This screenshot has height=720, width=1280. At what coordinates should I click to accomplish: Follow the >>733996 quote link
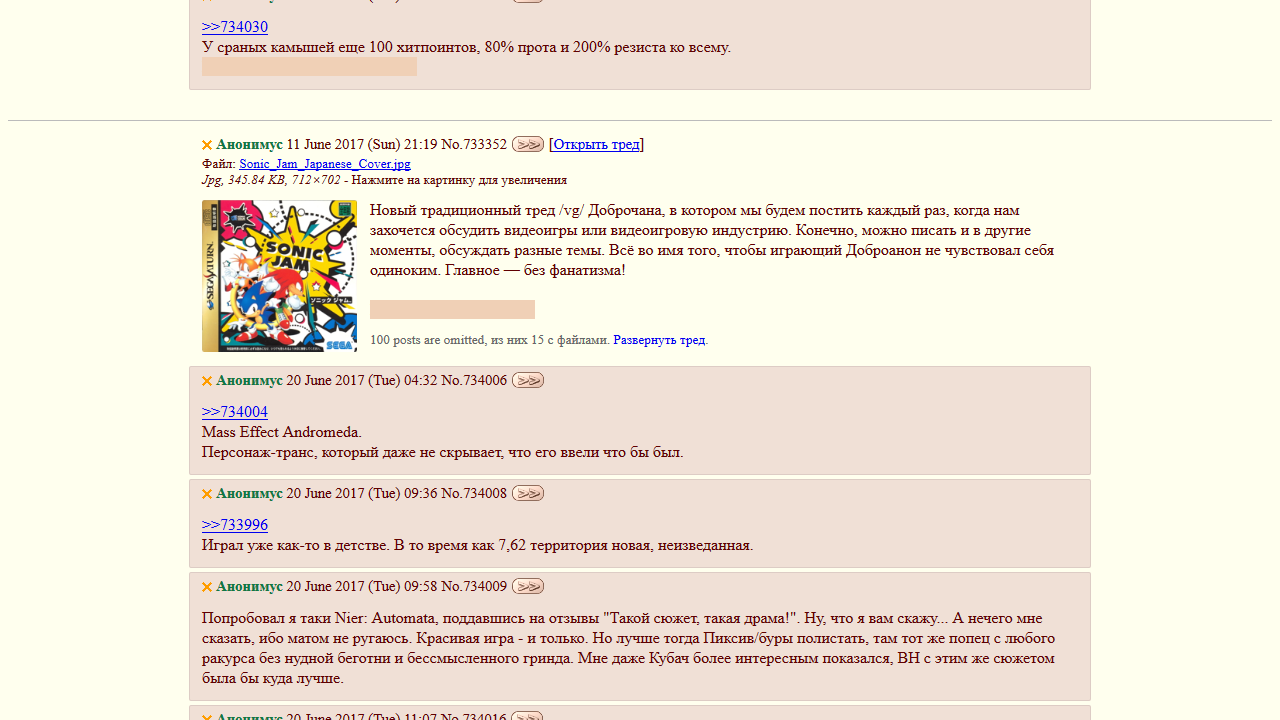click(x=235, y=525)
